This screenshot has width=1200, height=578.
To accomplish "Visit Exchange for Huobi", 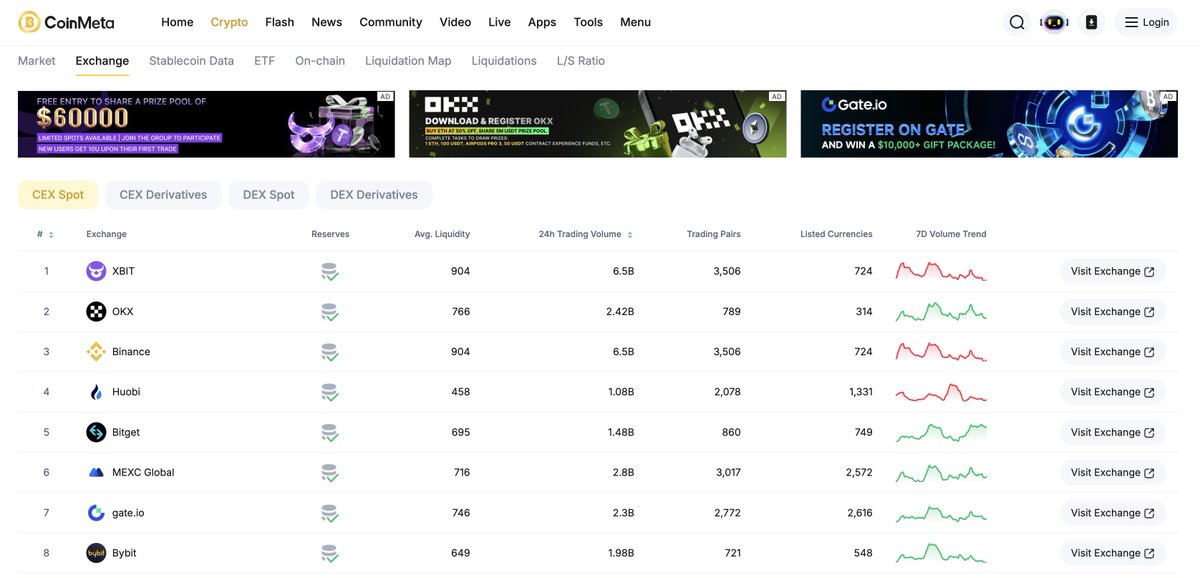I will (x=1113, y=392).
